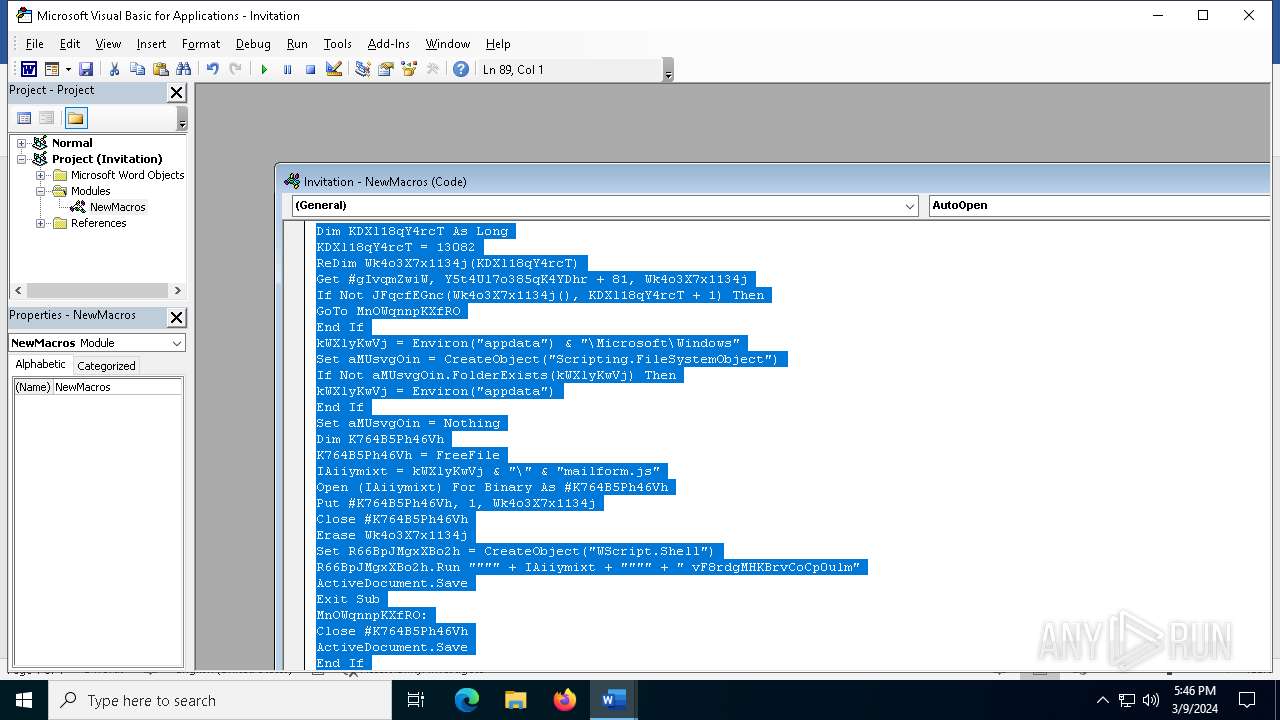Open Properties Window icon
This screenshot has height=720, width=1280.
[x=385, y=69]
